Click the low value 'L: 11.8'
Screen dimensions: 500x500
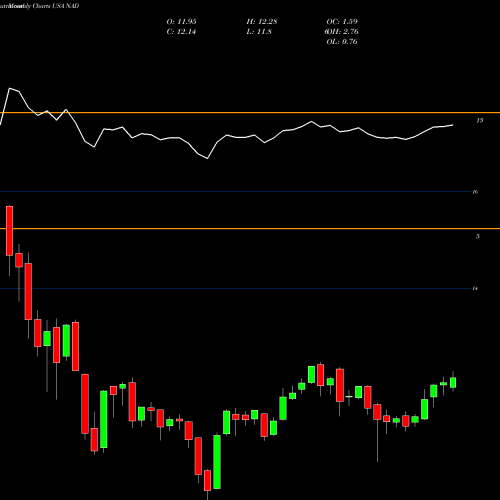click(x=259, y=32)
